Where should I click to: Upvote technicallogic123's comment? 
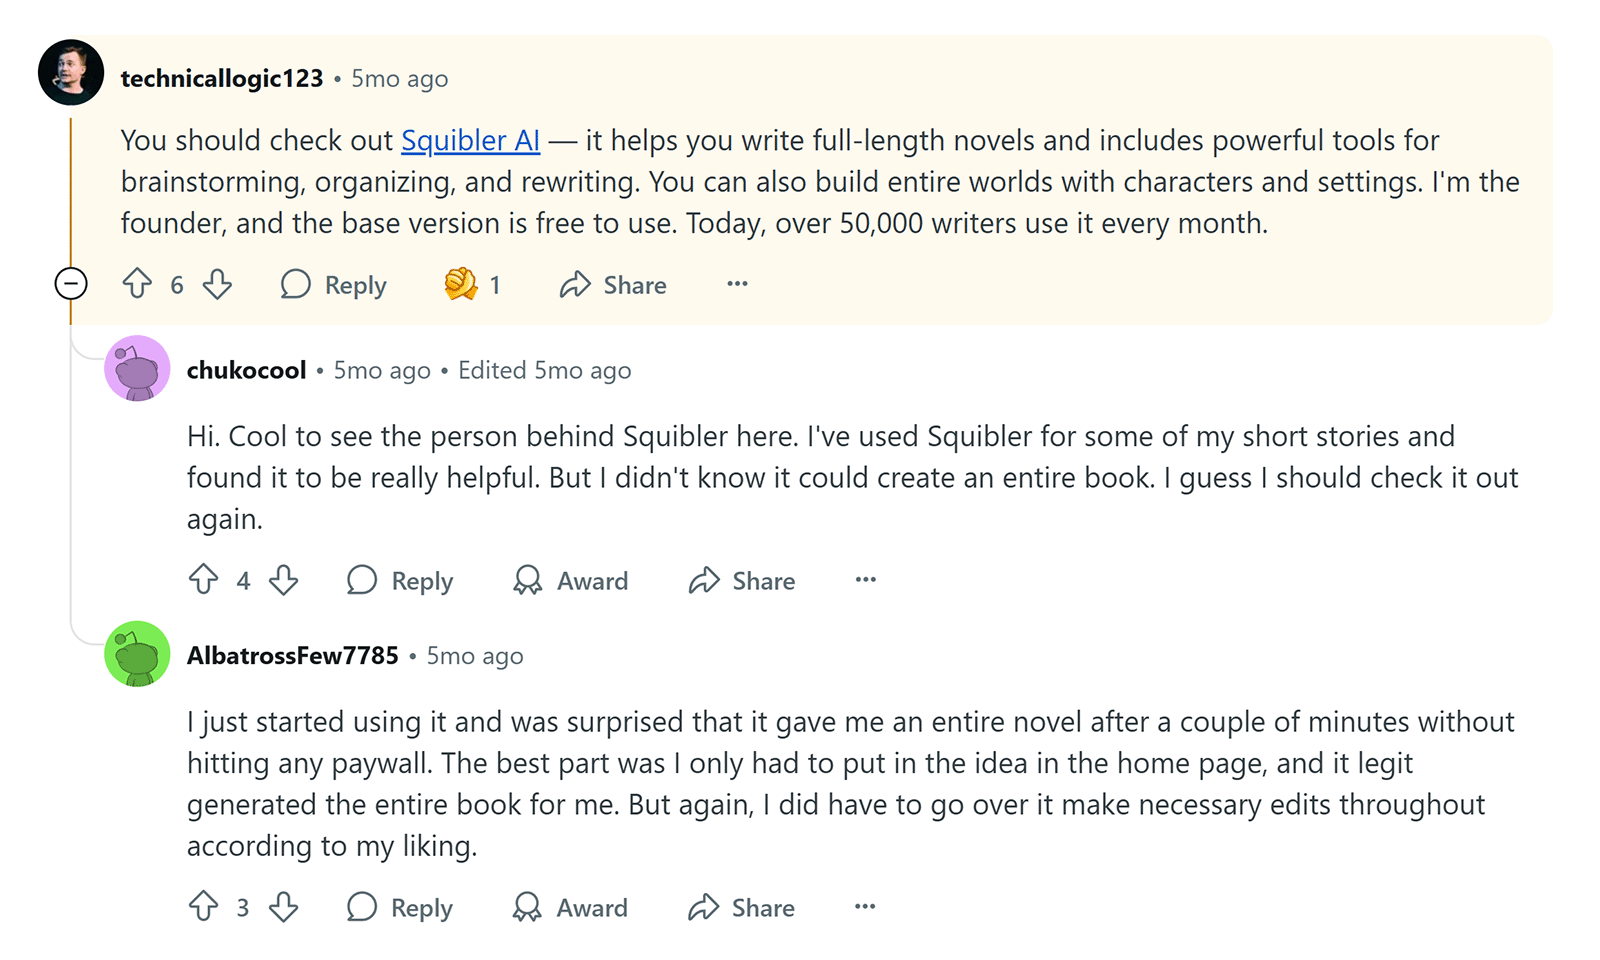click(x=138, y=284)
